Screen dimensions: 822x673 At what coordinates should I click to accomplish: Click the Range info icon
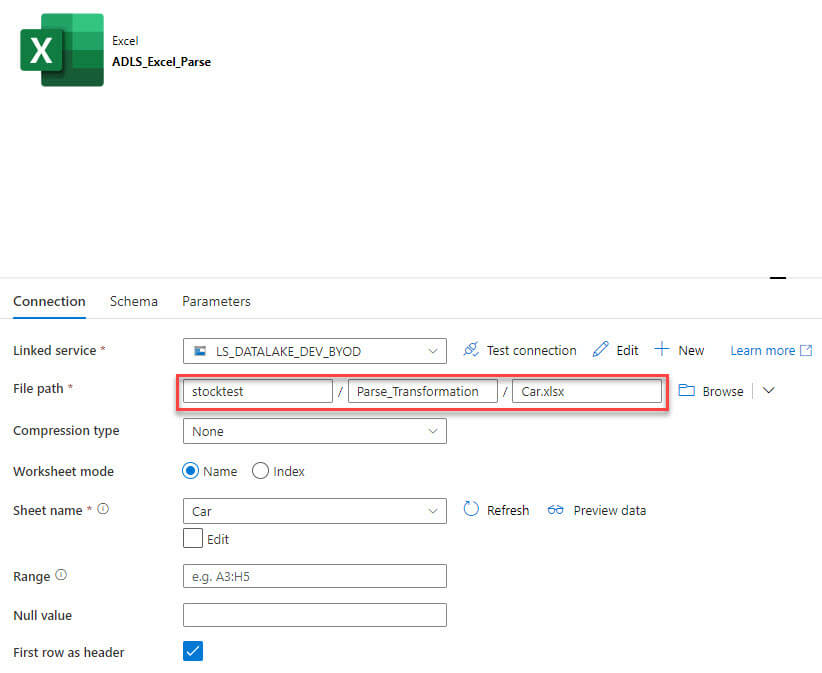(x=61, y=575)
